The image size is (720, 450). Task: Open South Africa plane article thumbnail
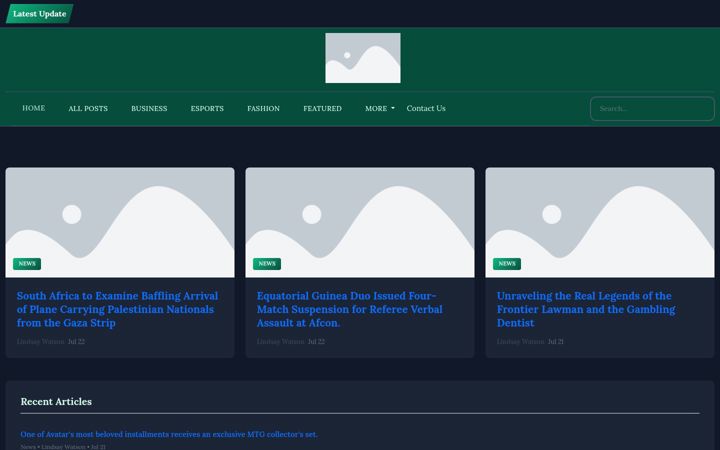120,222
